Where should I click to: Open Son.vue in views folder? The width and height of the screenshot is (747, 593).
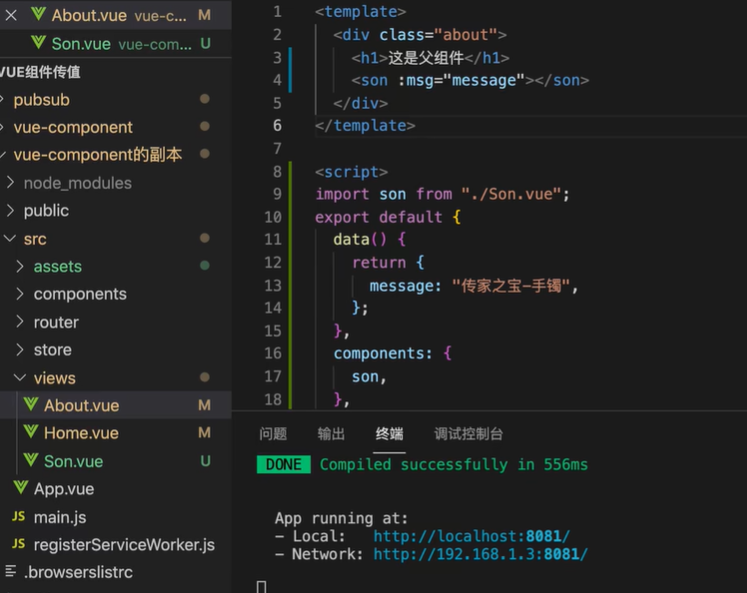73,461
